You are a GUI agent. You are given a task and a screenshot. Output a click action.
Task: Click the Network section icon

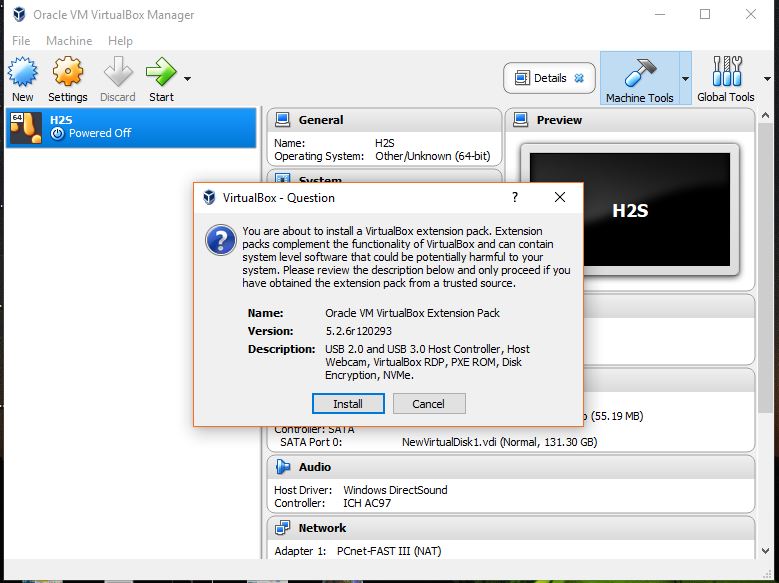[283, 528]
